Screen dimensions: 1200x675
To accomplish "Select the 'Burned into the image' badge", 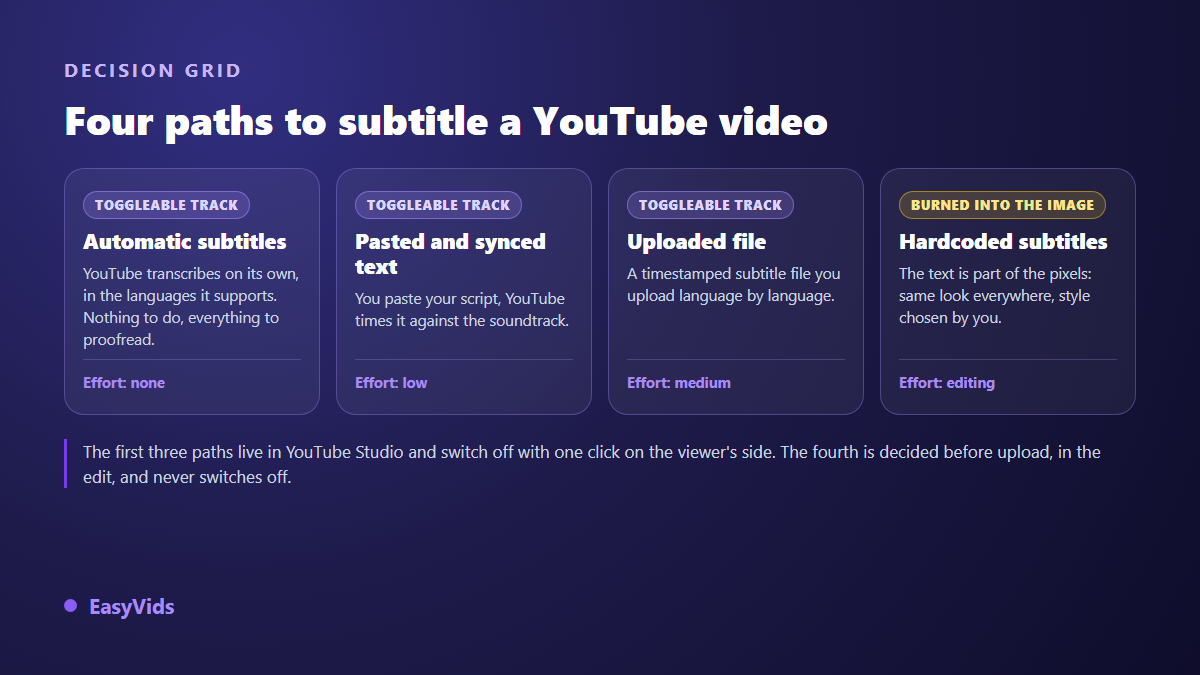I will tap(1002, 205).
